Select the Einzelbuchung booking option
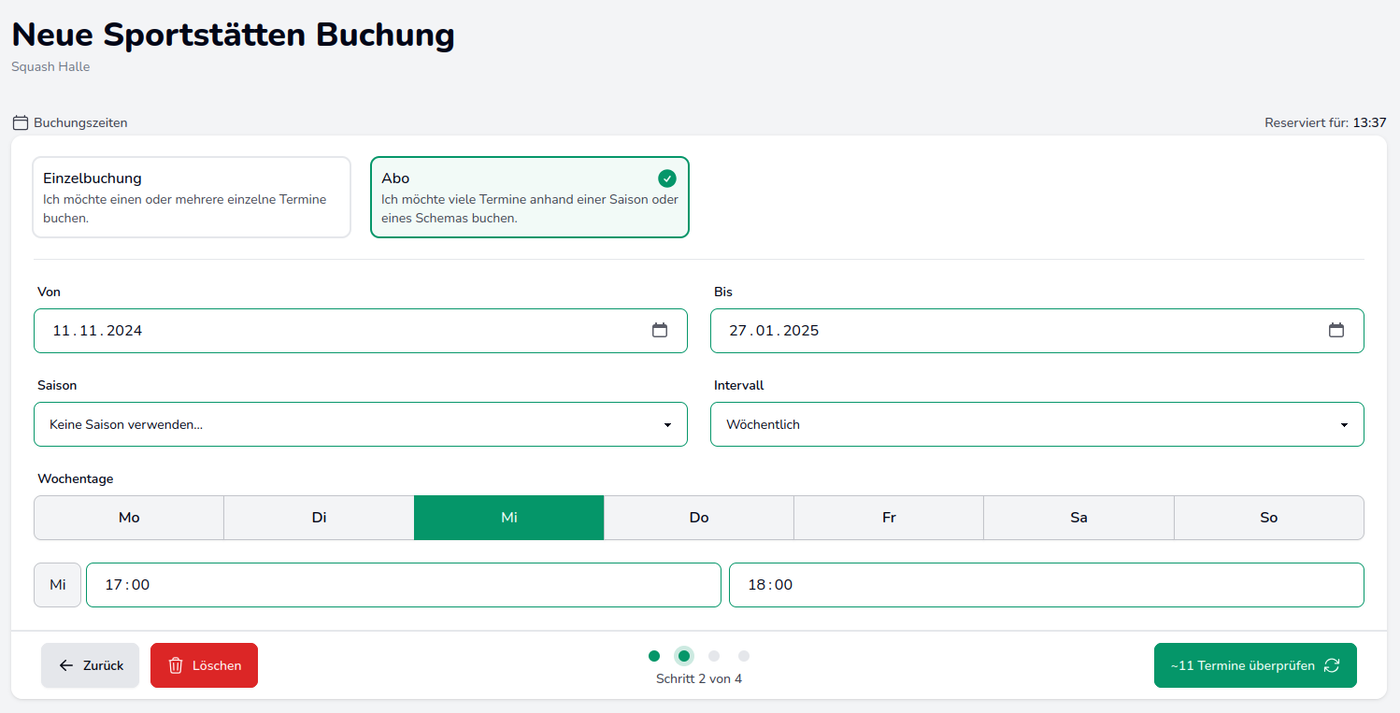The height and width of the screenshot is (713, 1400). 191,197
